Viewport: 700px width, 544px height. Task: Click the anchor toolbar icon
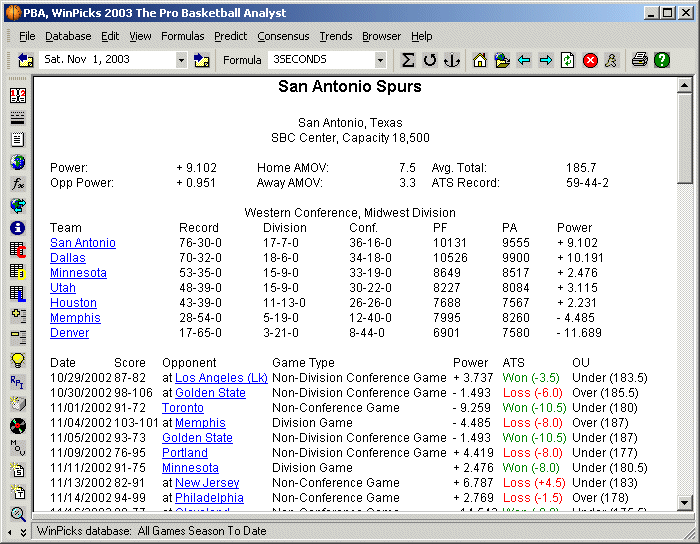tap(452, 60)
